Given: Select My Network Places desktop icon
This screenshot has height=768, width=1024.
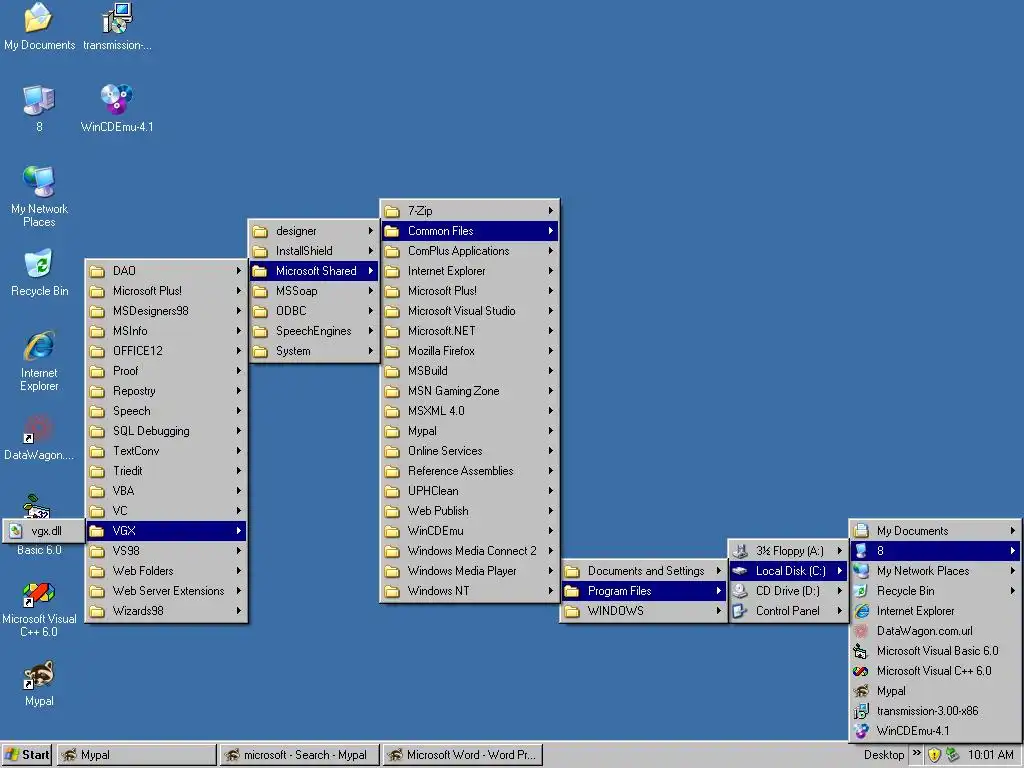Looking at the screenshot, I should (39, 196).
